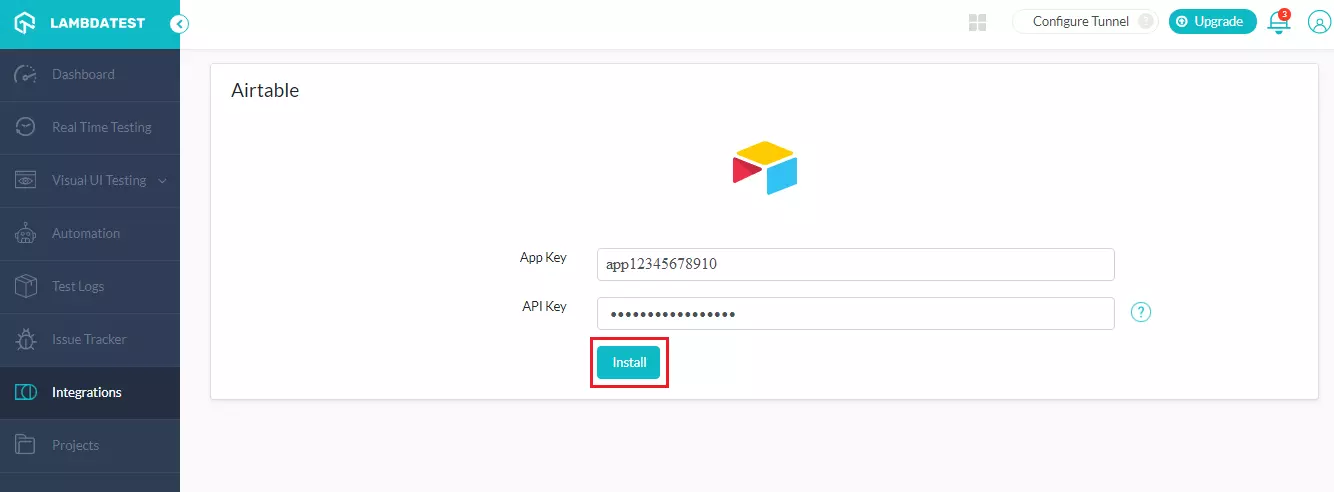This screenshot has width=1334, height=492.
Task: Click the Issue Tracker bug icon
Action: pyautogui.click(x=26, y=339)
